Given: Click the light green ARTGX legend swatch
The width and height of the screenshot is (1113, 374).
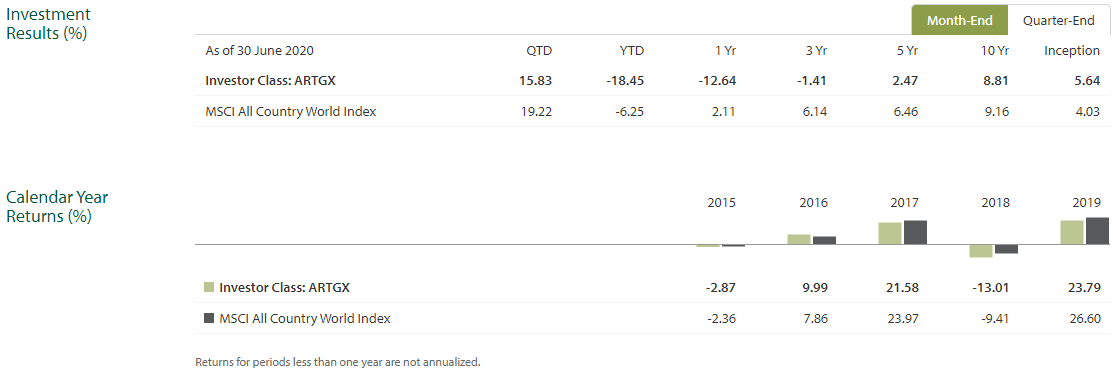Looking at the screenshot, I should coord(209,287).
